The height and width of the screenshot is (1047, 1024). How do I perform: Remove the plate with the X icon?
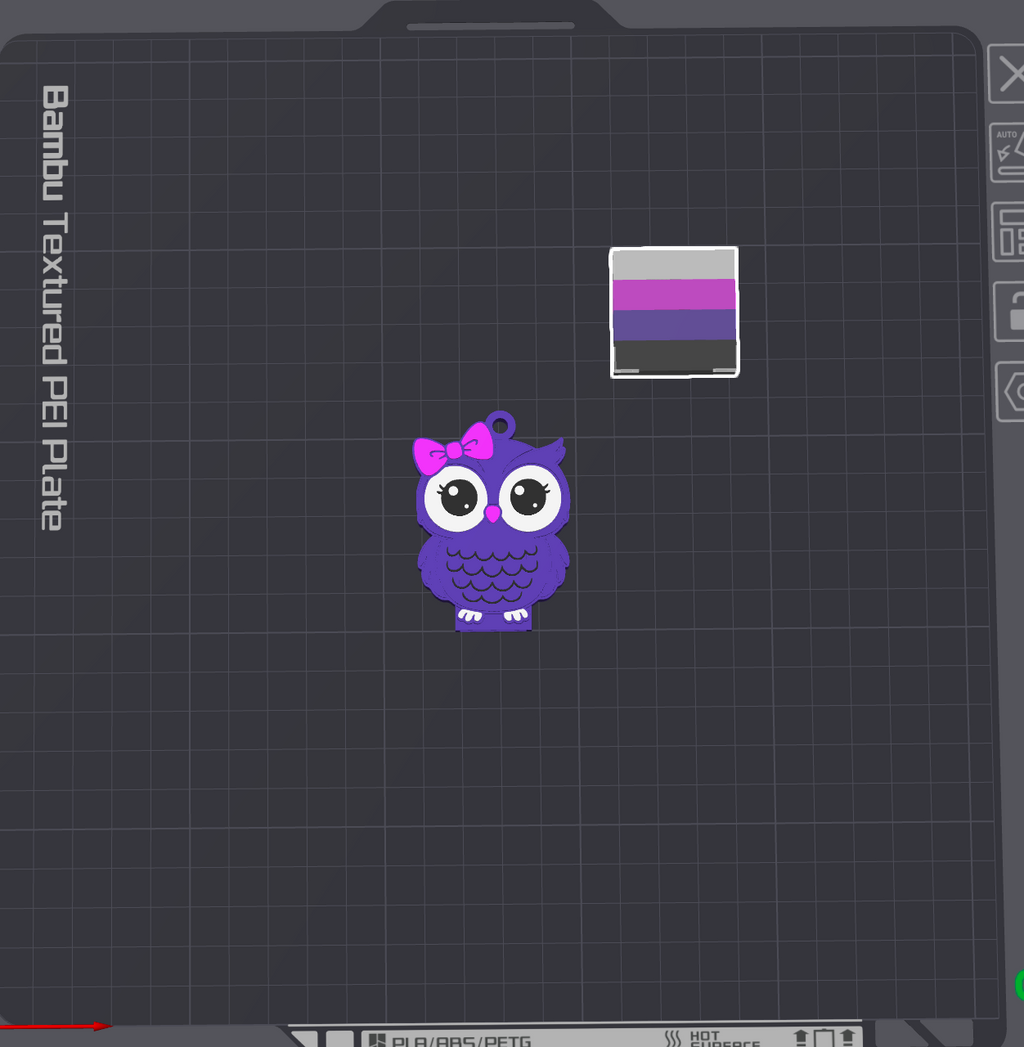1007,73
